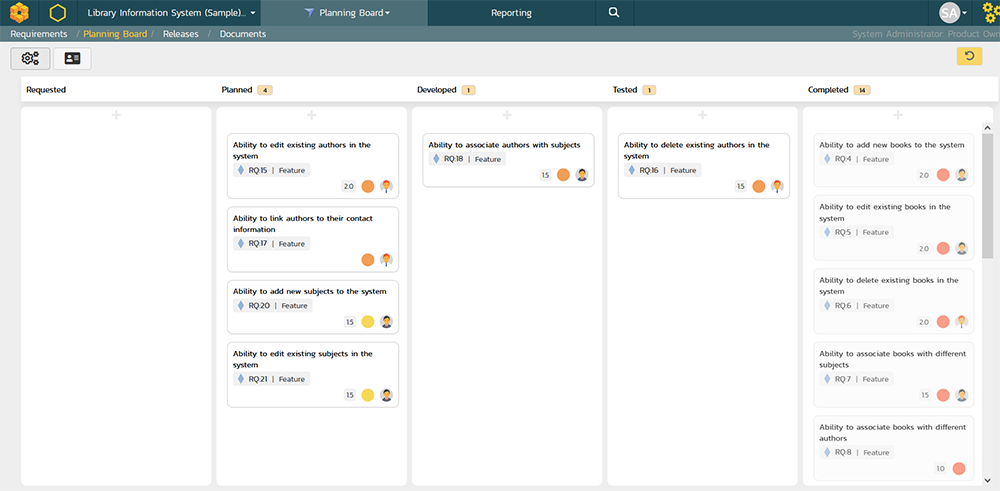
Task: Click the Completed column vertical scrollbar
Action: 988,200
